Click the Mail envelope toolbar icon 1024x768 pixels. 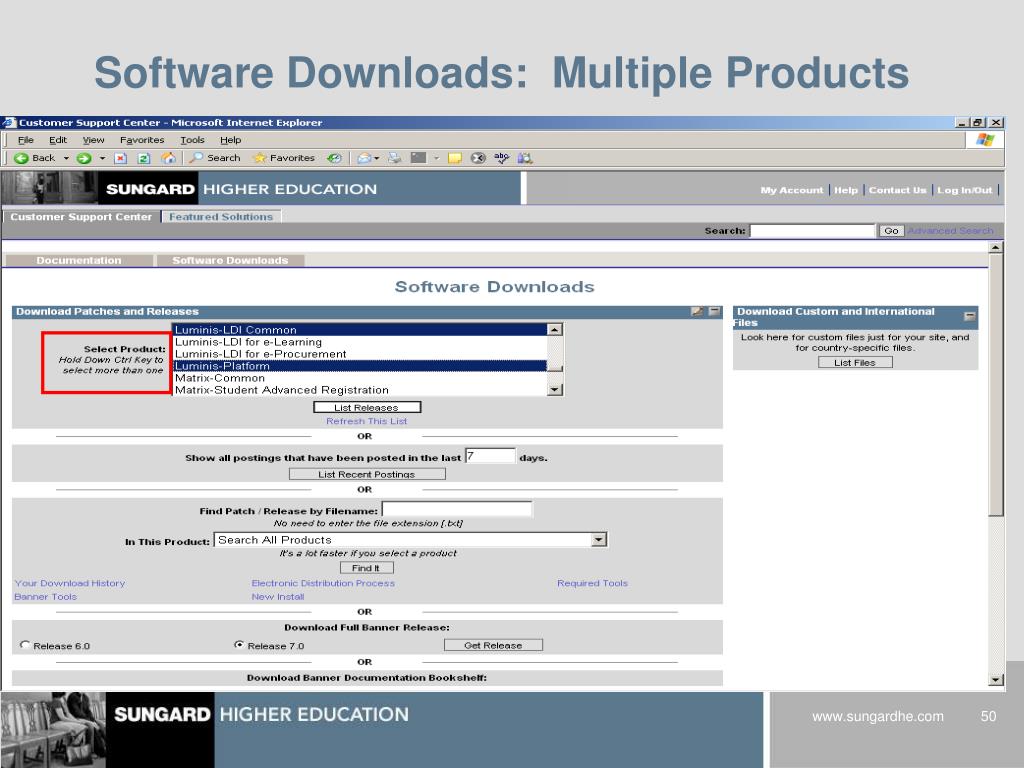[364, 158]
